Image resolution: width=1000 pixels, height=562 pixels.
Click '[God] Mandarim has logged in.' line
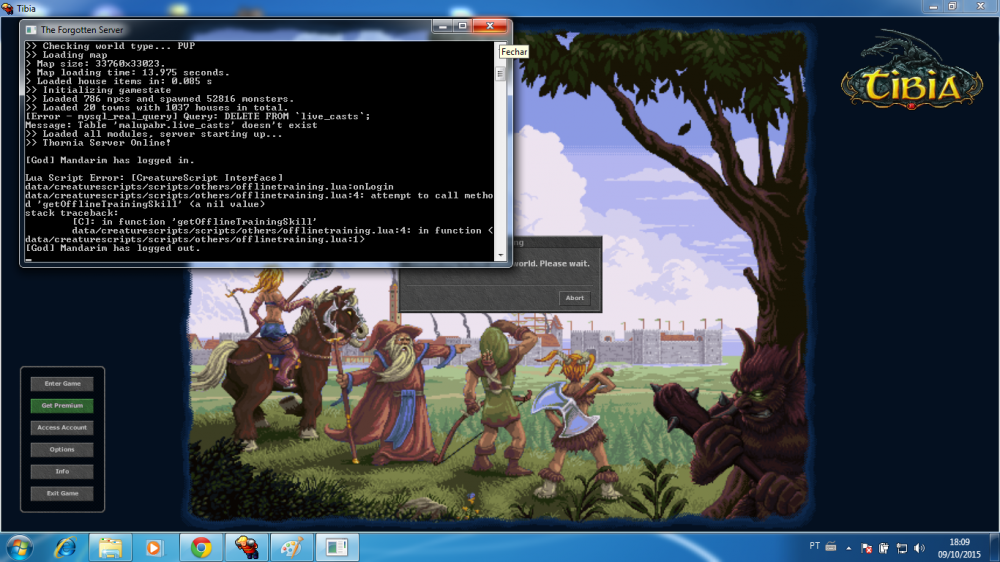pos(110,160)
